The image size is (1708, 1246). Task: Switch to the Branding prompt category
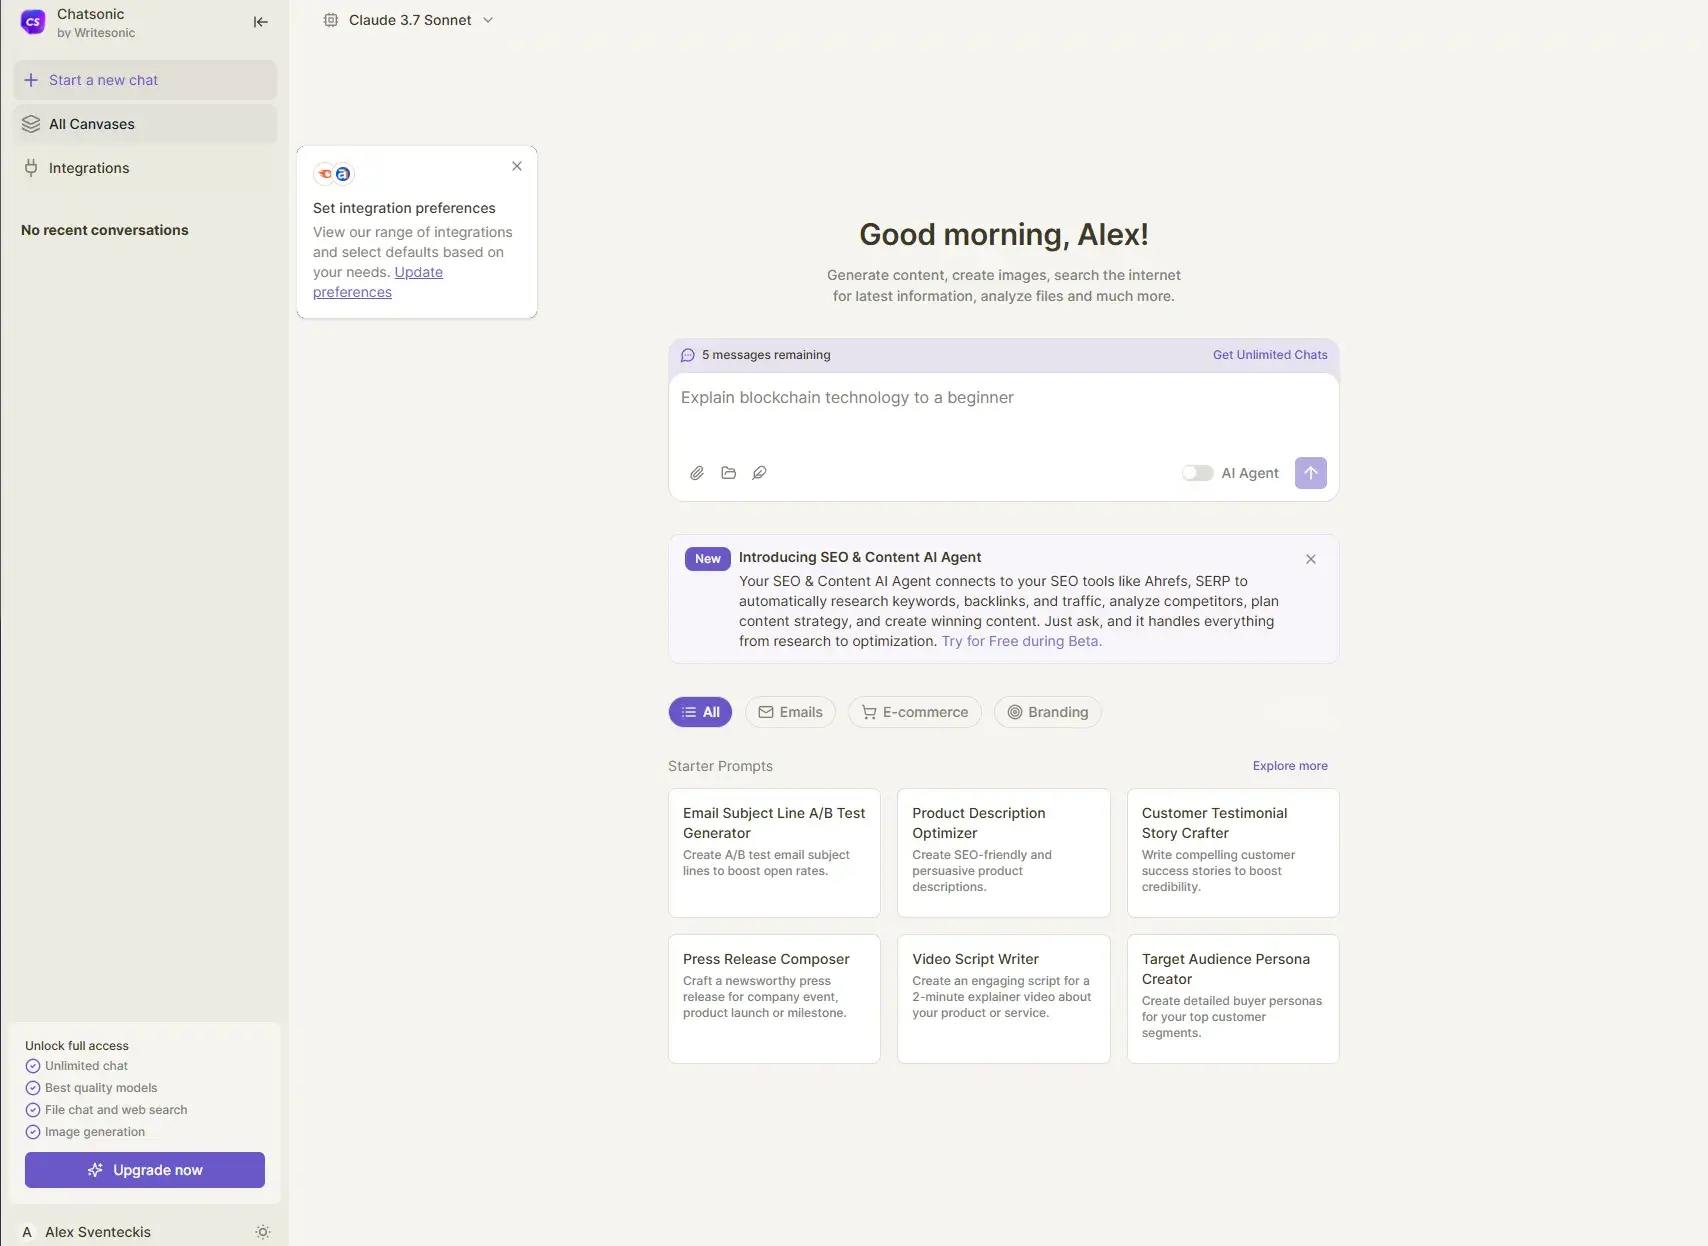coord(1047,712)
